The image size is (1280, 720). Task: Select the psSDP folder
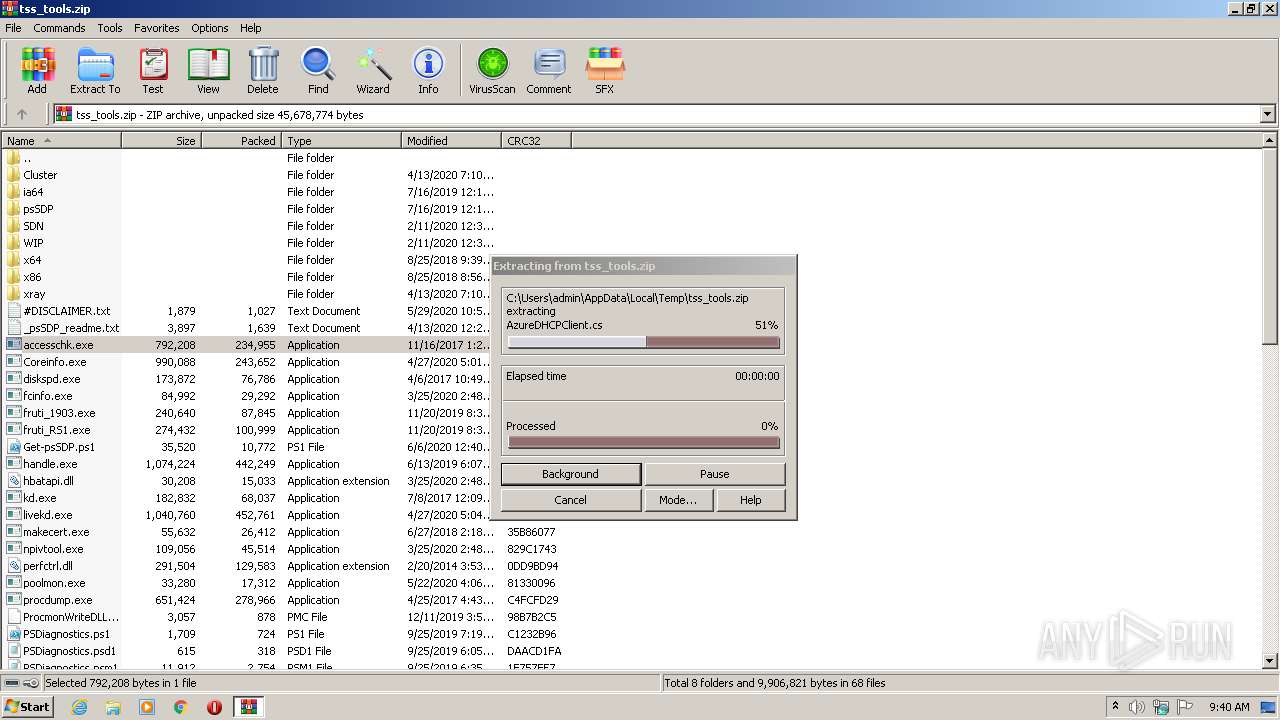point(38,209)
